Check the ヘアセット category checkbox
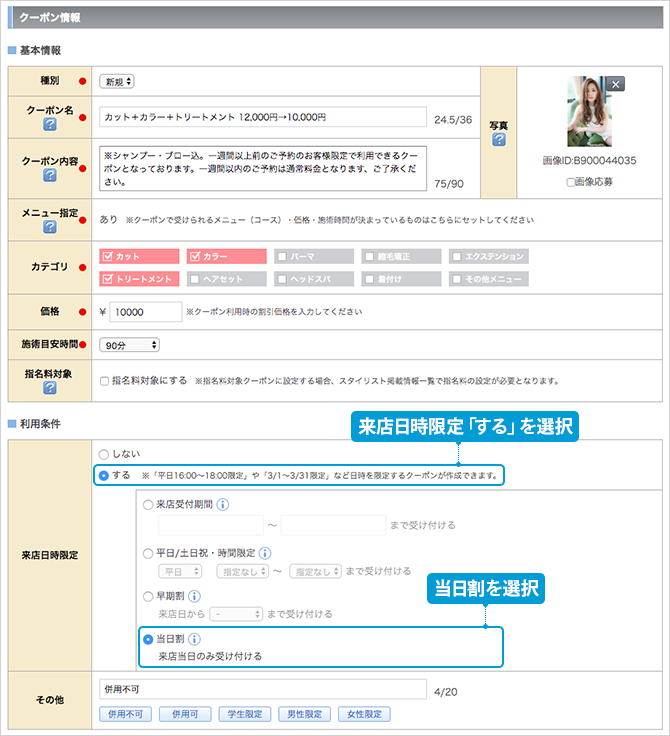670x736 pixels. click(195, 279)
